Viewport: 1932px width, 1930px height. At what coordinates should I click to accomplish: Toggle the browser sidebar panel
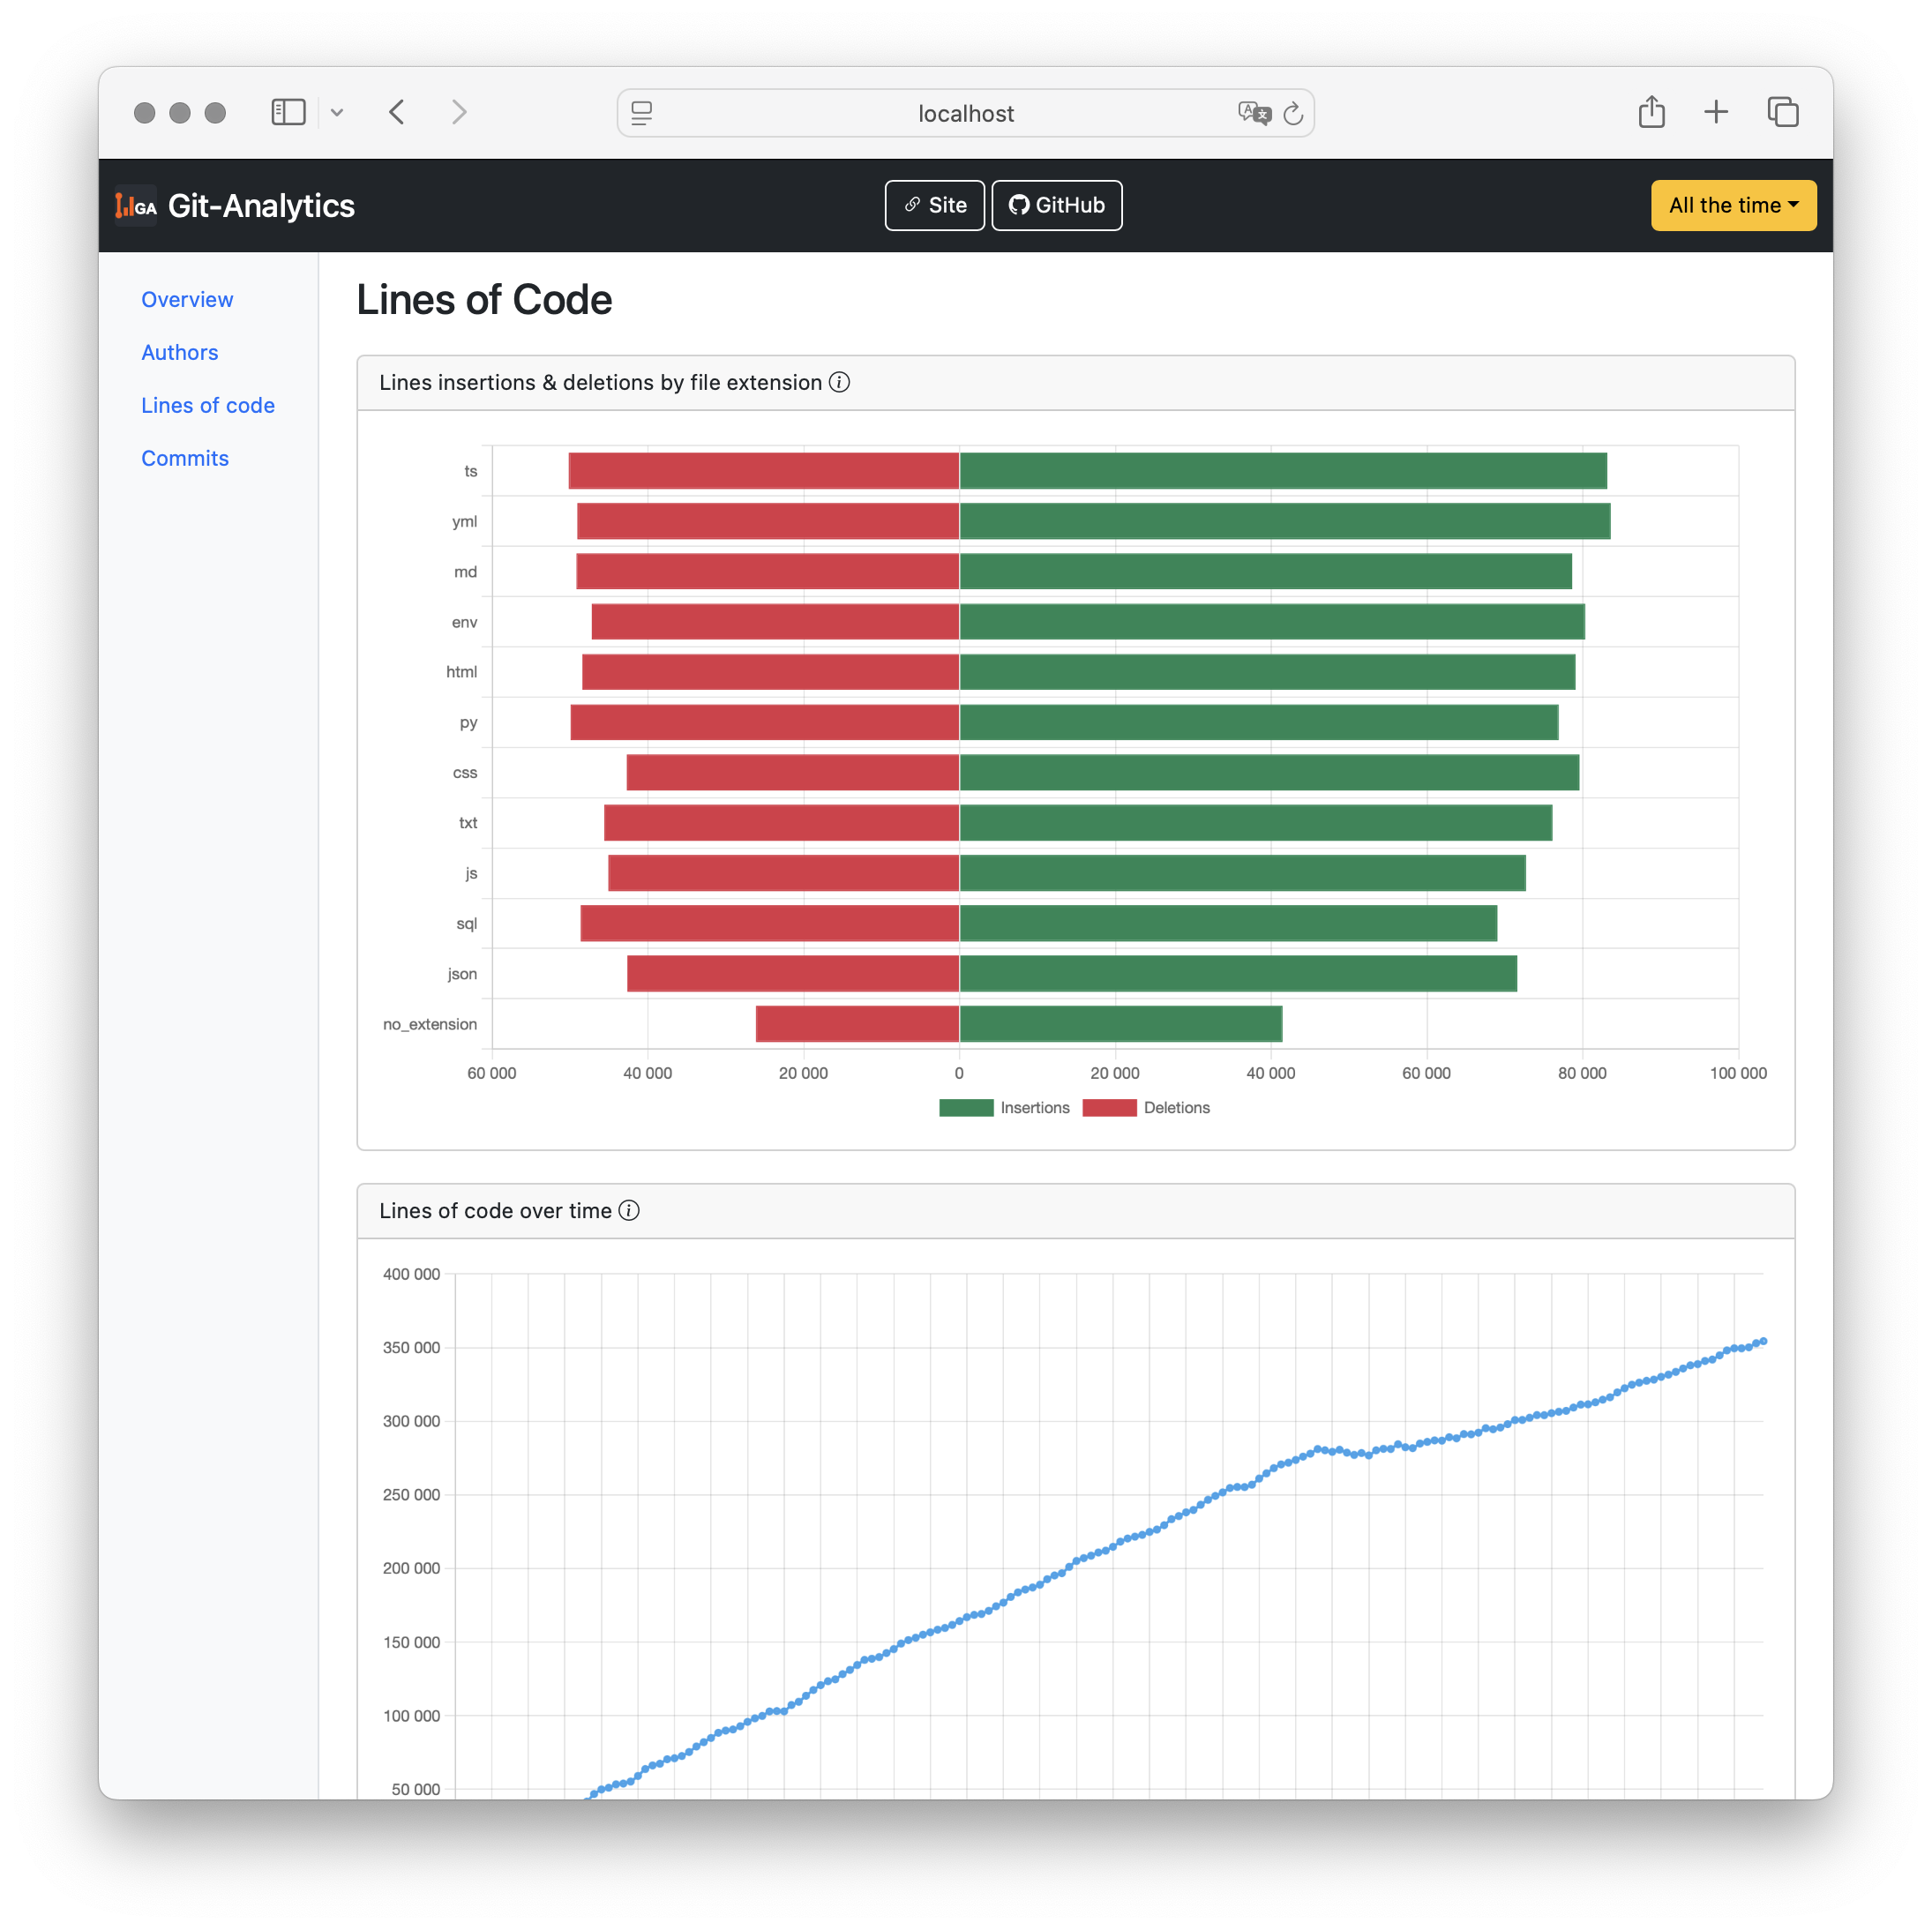click(288, 112)
